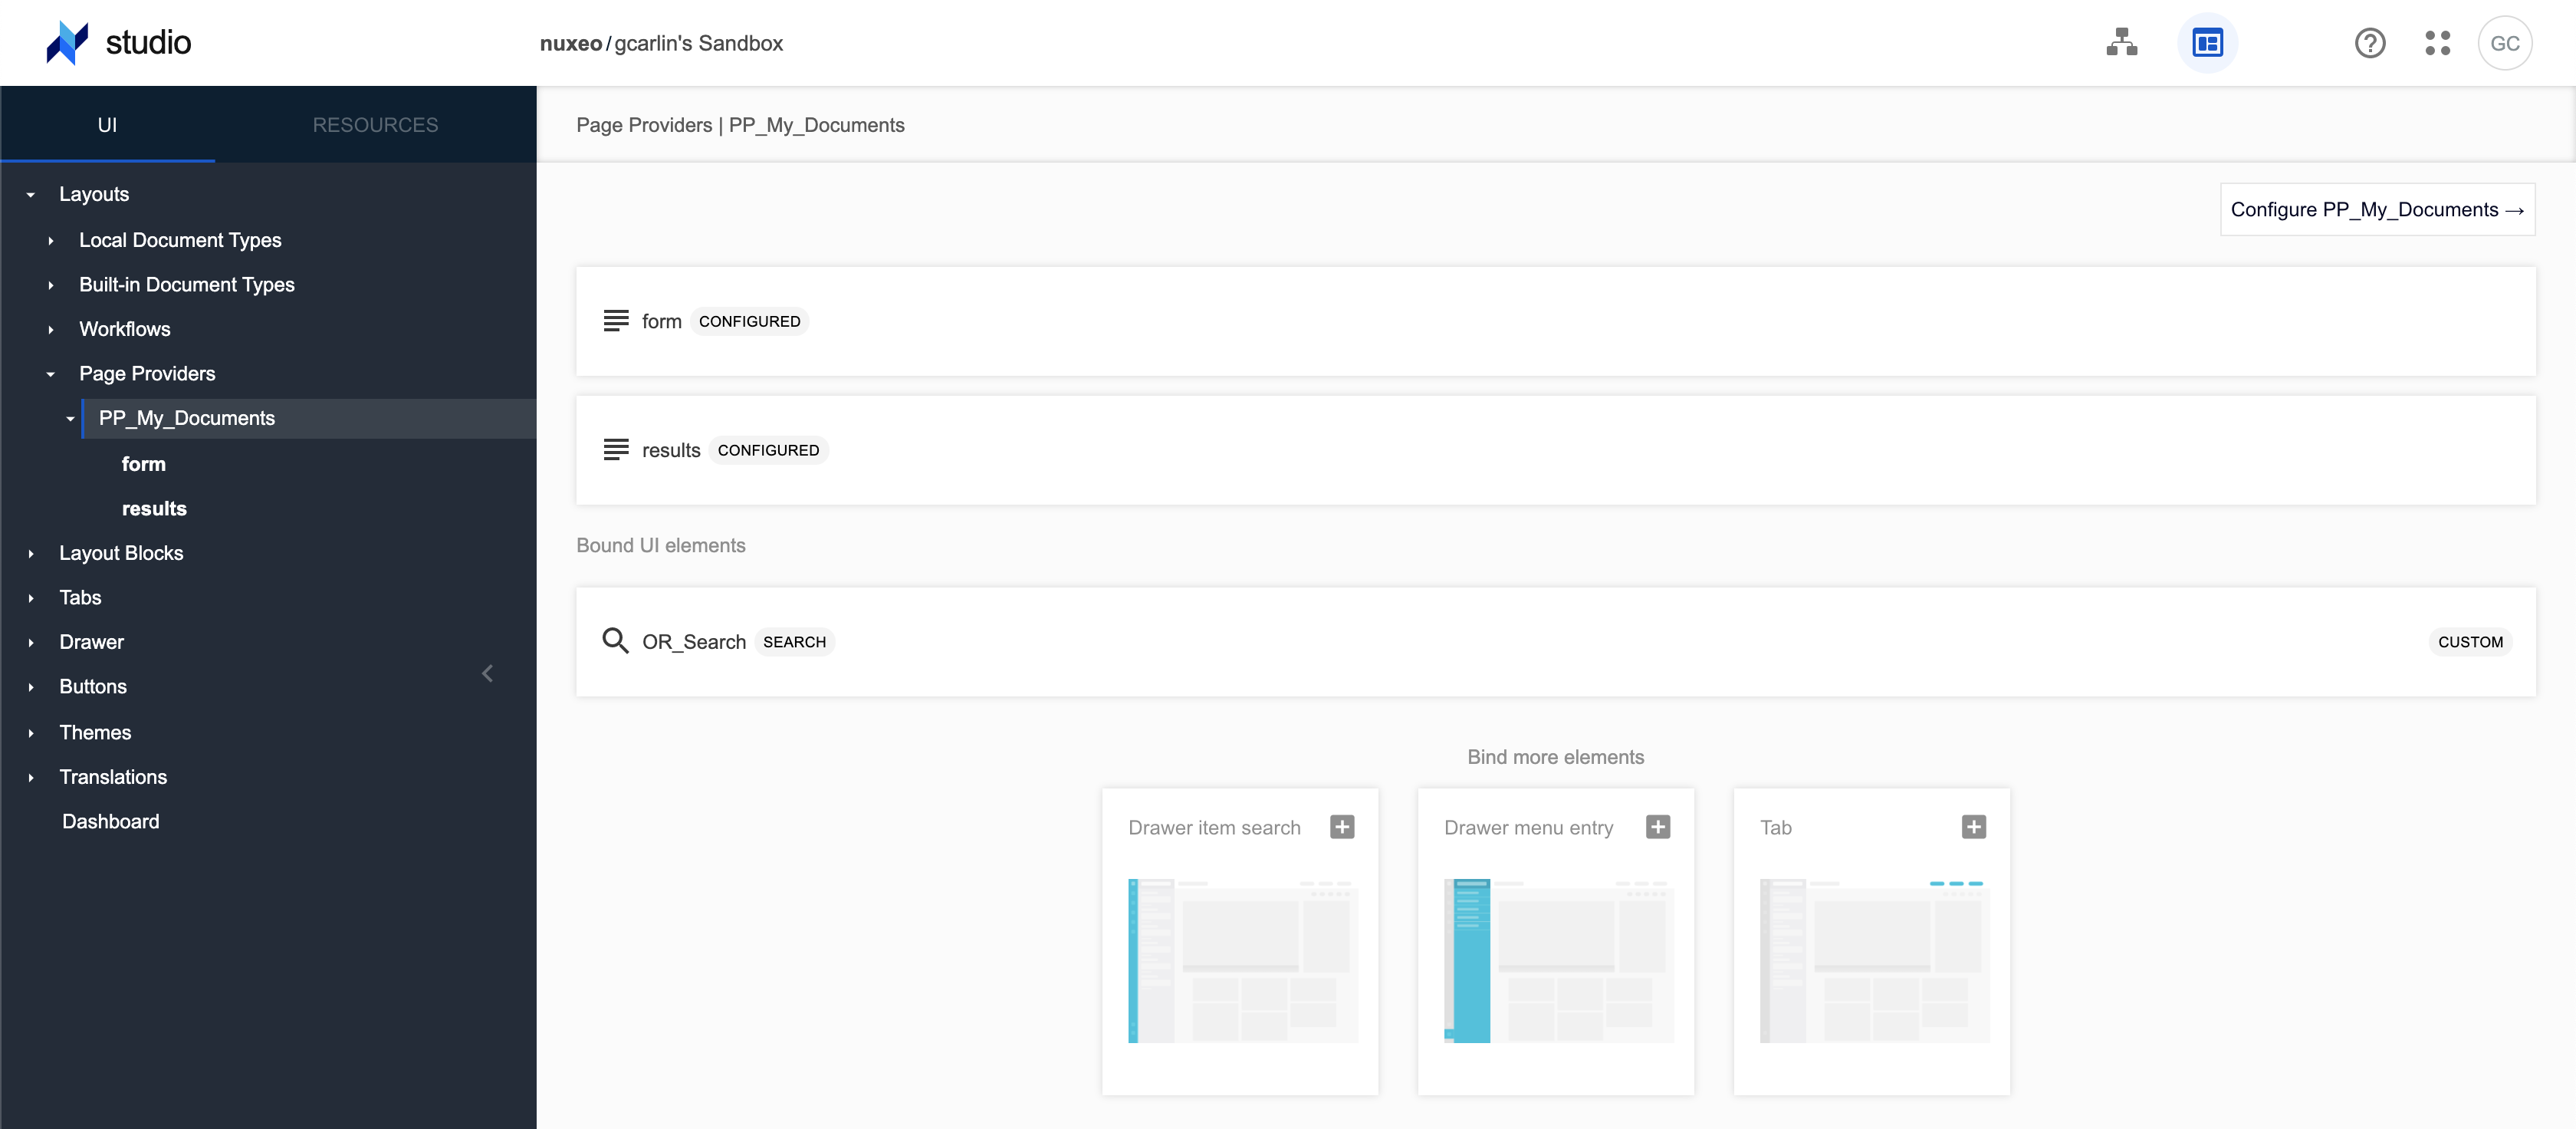This screenshot has width=2576, height=1129.
Task: Click the plus icon on Tab card
Action: (1973, 827)
